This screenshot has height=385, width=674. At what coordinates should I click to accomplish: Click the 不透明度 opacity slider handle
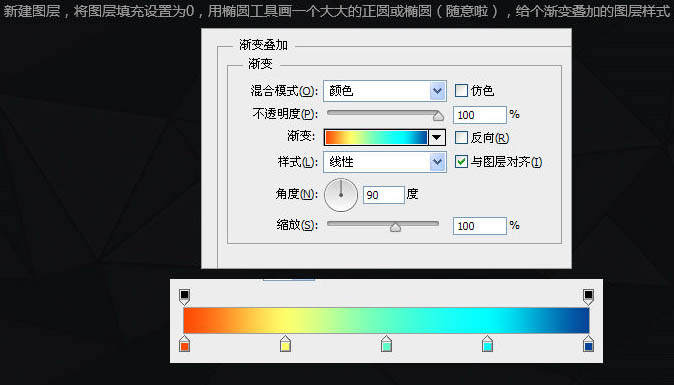pyautogui.click(x=438, y=116)
